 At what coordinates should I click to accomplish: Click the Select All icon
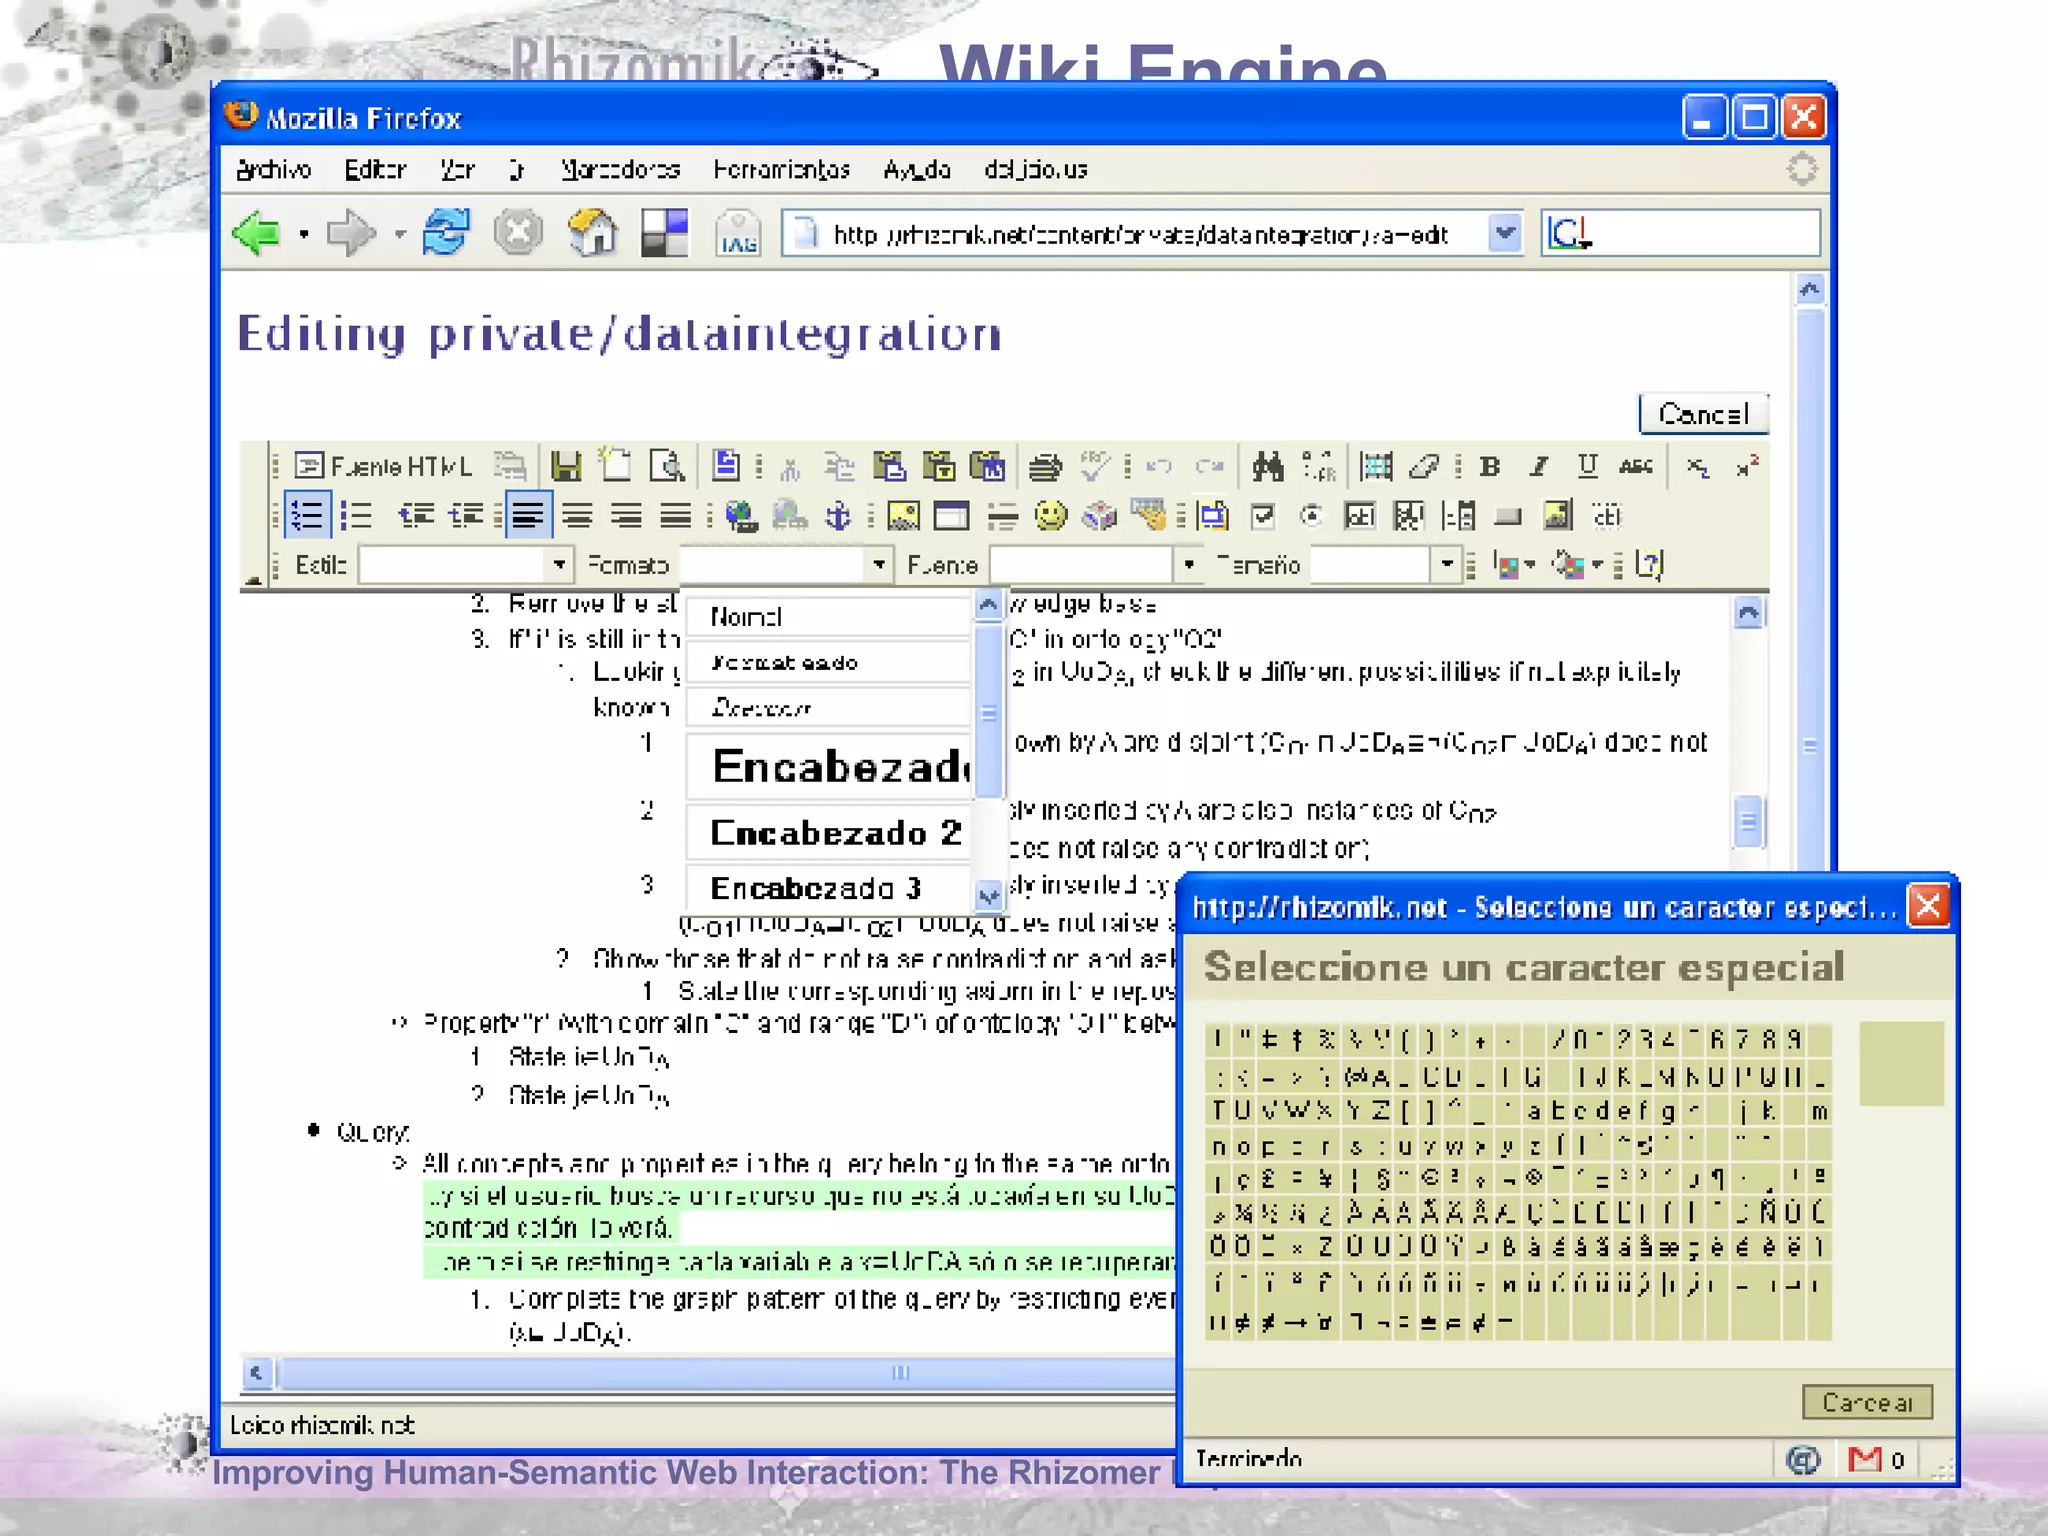[1377, 466]
